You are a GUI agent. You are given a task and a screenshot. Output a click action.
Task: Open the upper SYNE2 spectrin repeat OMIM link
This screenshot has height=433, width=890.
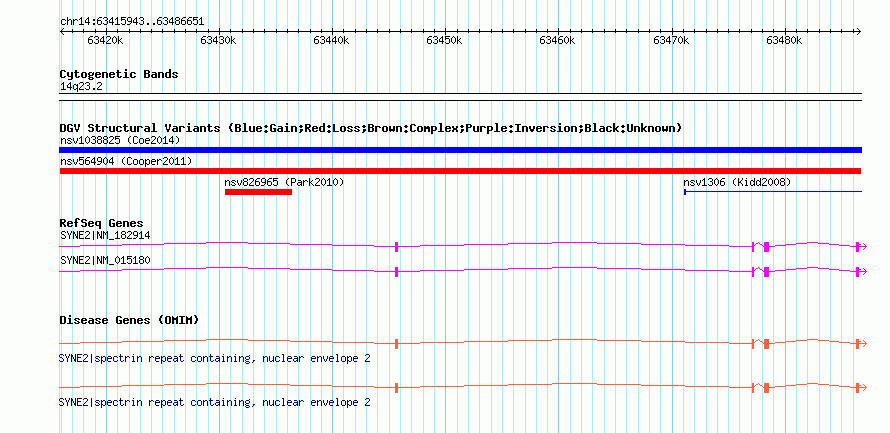point(215,359)
